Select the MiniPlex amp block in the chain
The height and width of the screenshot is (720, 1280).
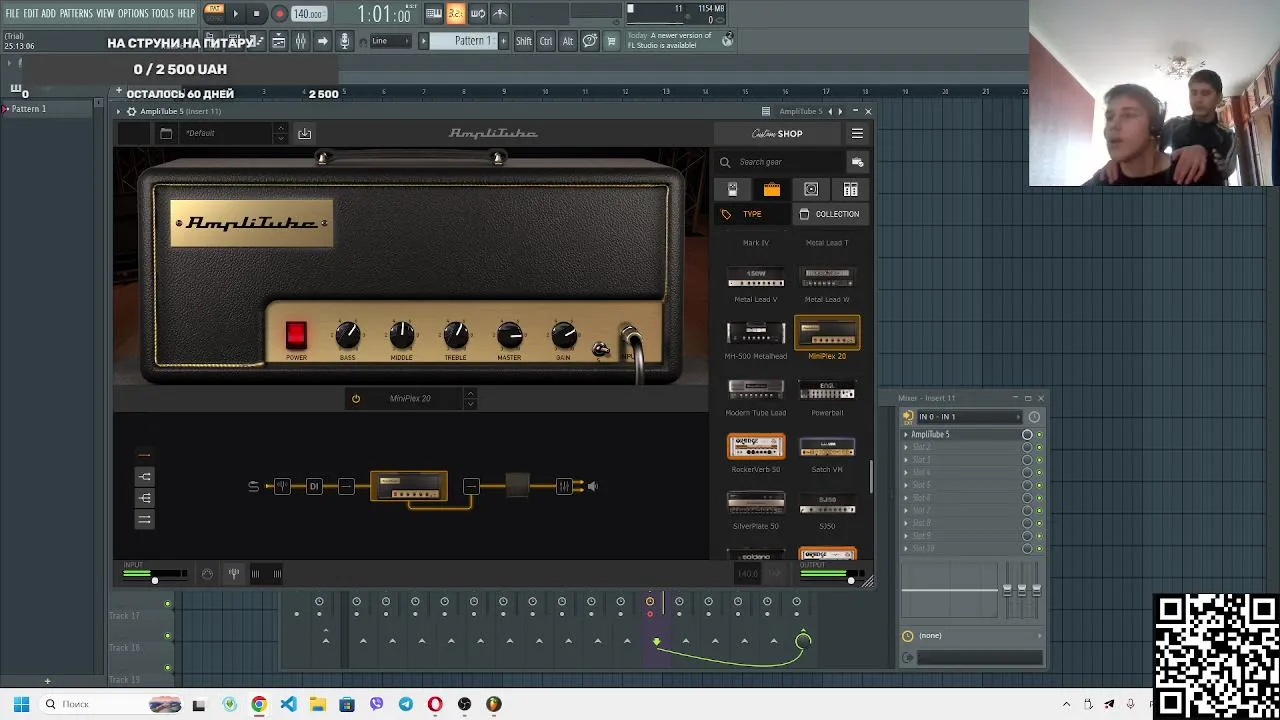(x=409, y=487)
